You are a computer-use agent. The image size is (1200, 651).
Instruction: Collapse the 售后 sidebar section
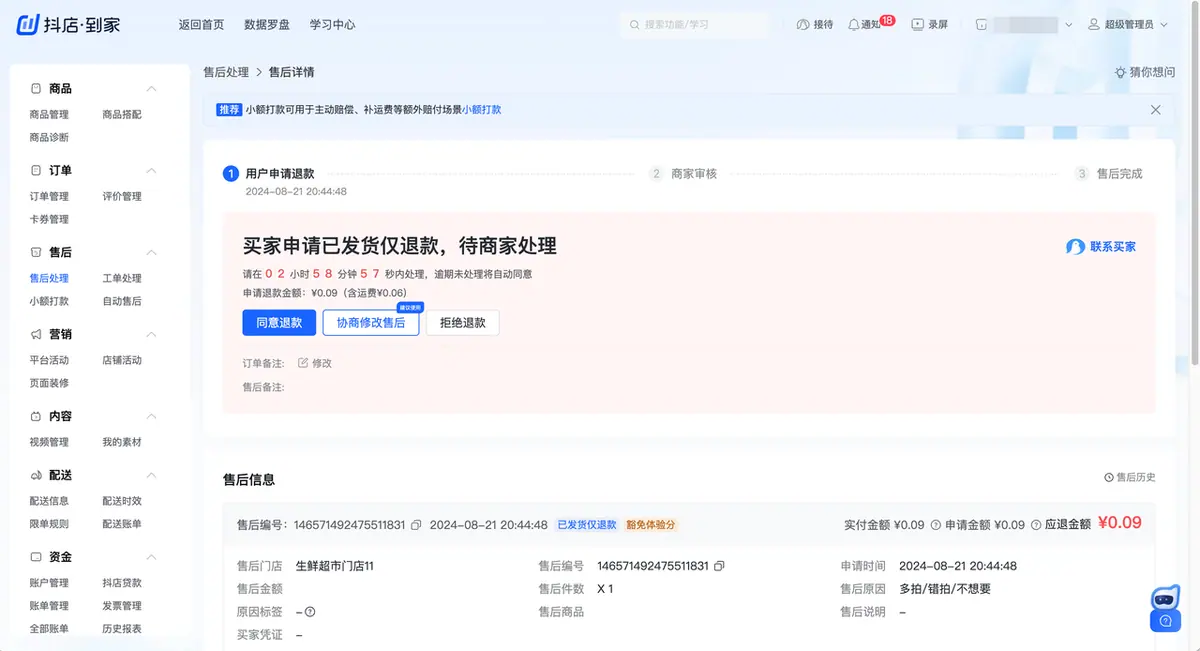[x=152, y=253]
